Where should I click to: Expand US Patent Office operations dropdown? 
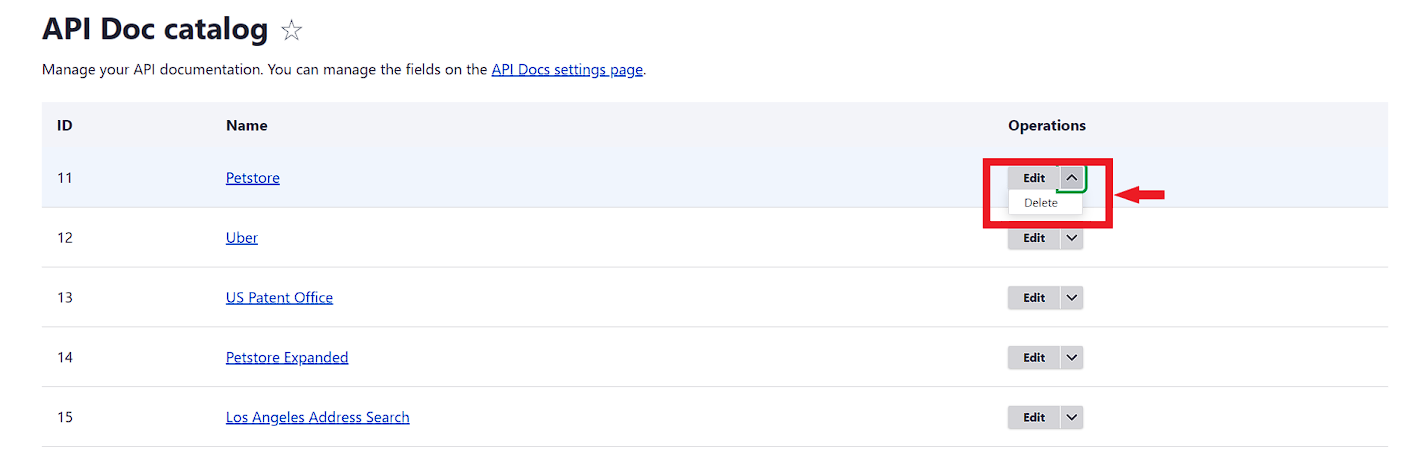coord(1071,298)
